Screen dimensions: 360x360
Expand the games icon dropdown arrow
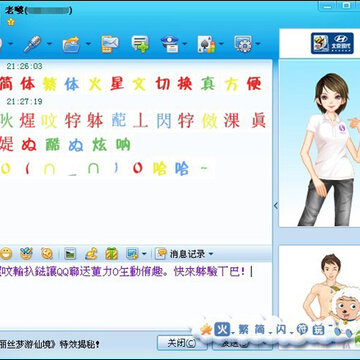(221, 44)
